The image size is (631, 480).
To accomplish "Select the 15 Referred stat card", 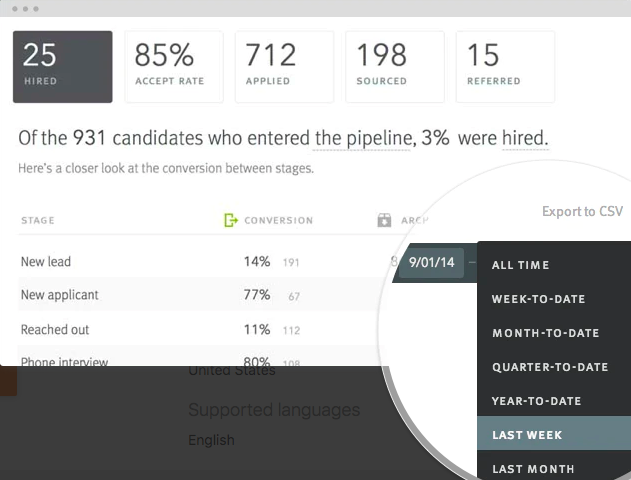I will [505, 67].
